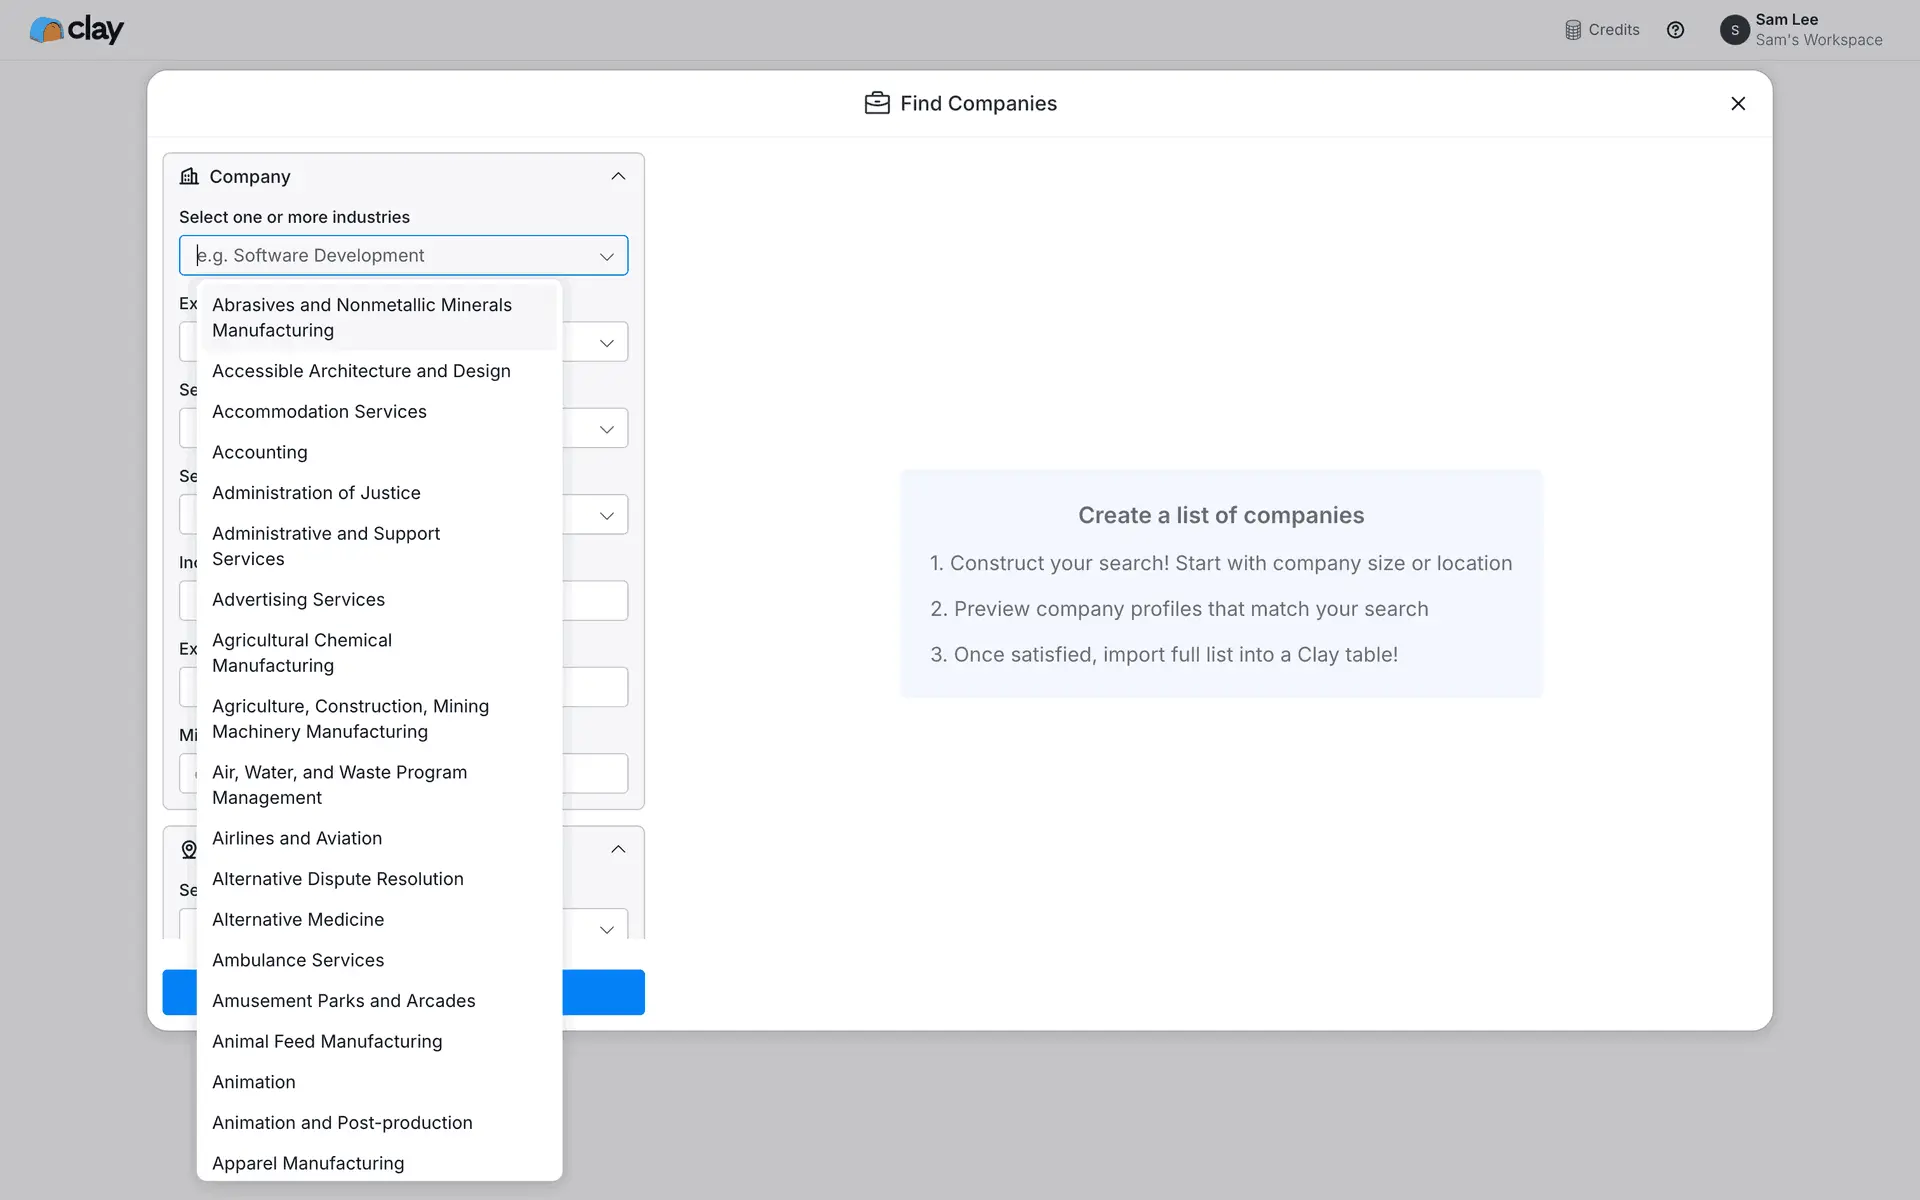Click the location pin section icon

(189, 850)
